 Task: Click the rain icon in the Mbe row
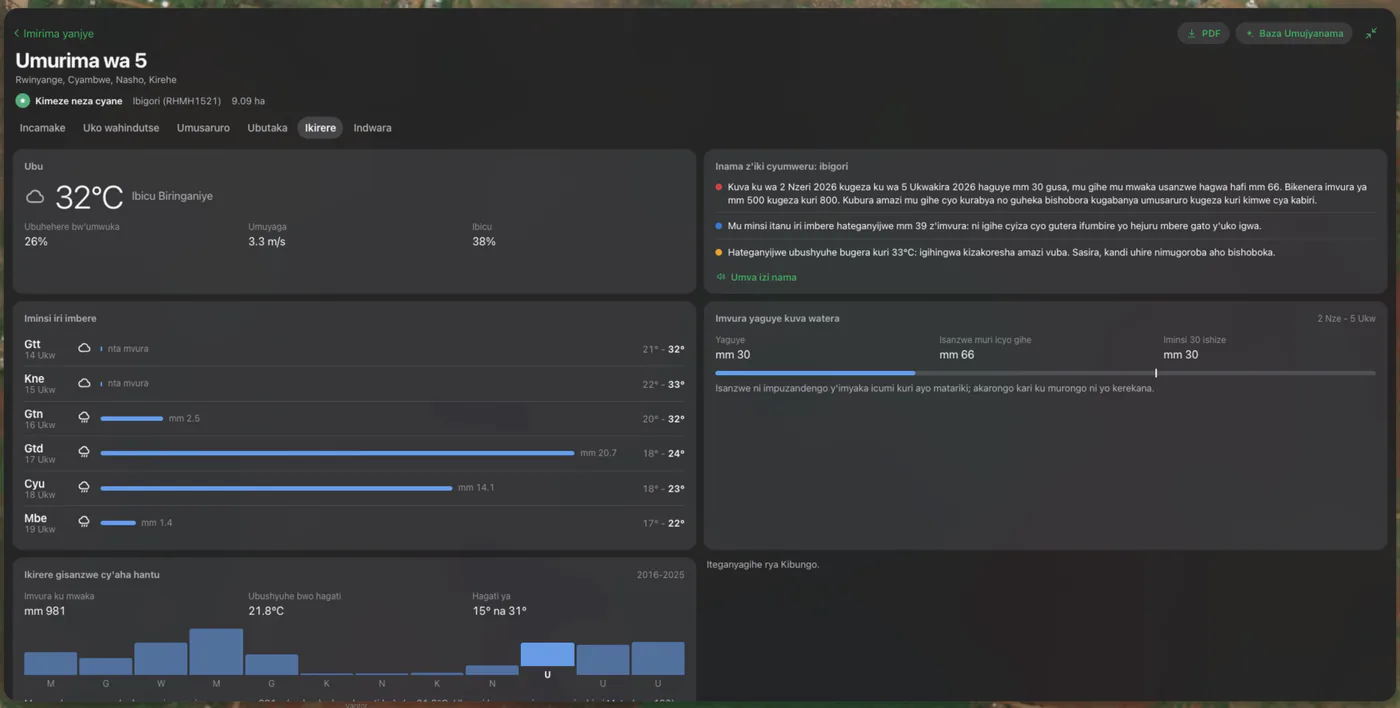point(84,523)
